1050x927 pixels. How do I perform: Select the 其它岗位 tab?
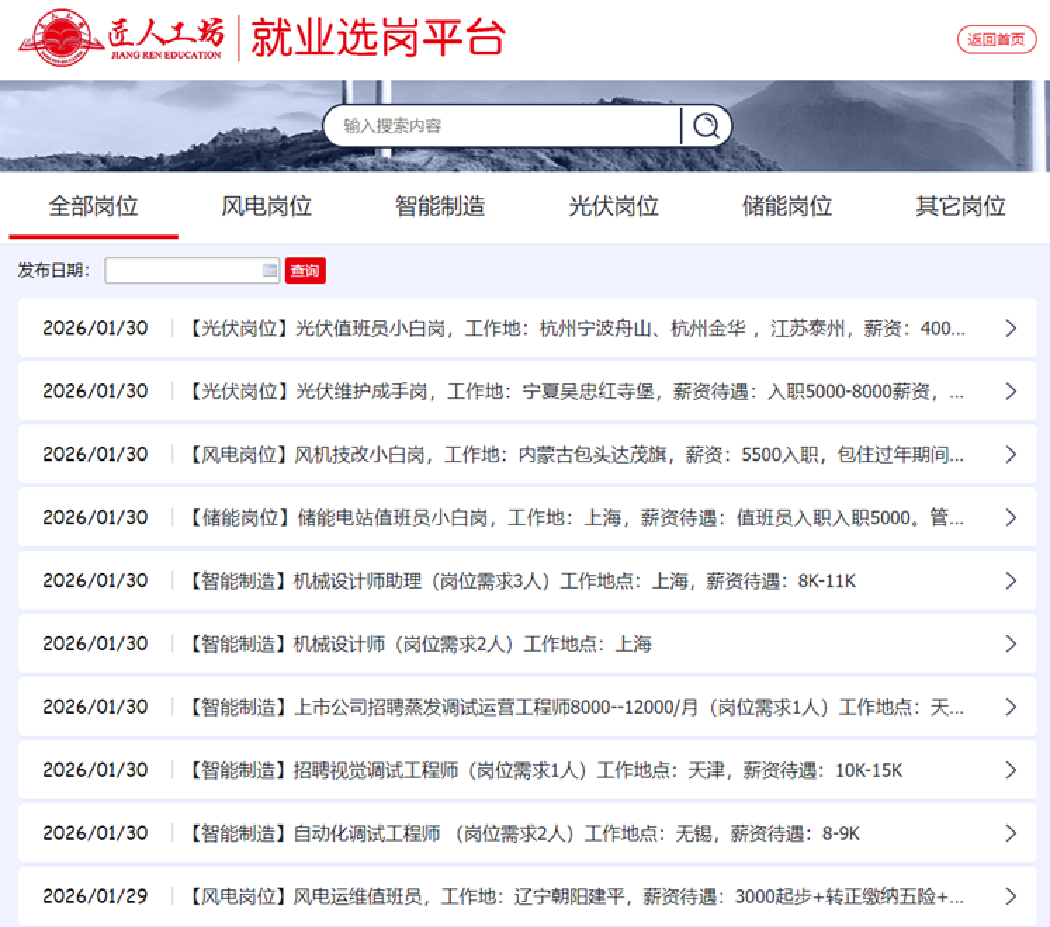point(960,207)
